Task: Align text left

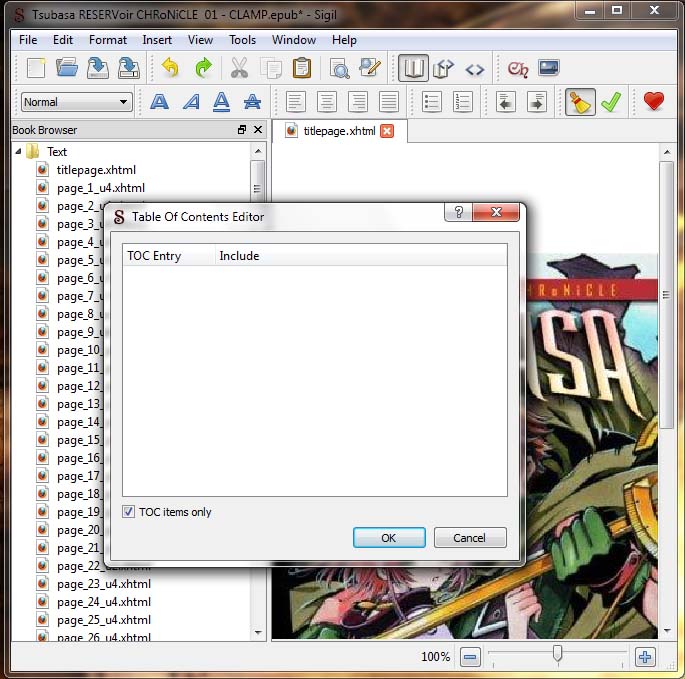Action: click(x=295, y=102)
